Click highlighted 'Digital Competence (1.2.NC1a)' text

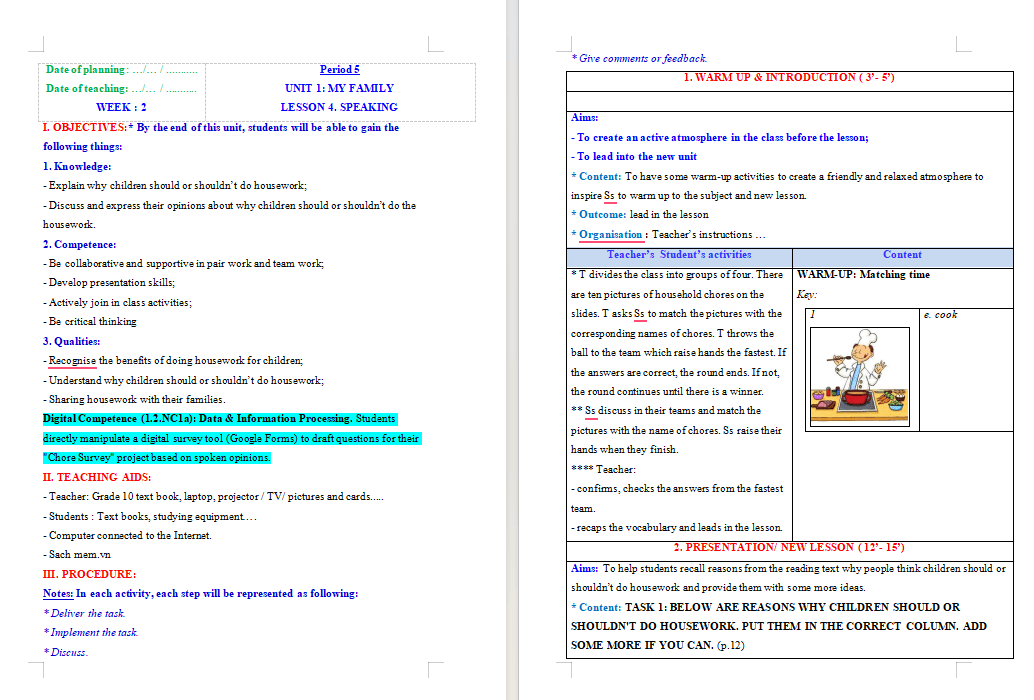click(119, 419)
